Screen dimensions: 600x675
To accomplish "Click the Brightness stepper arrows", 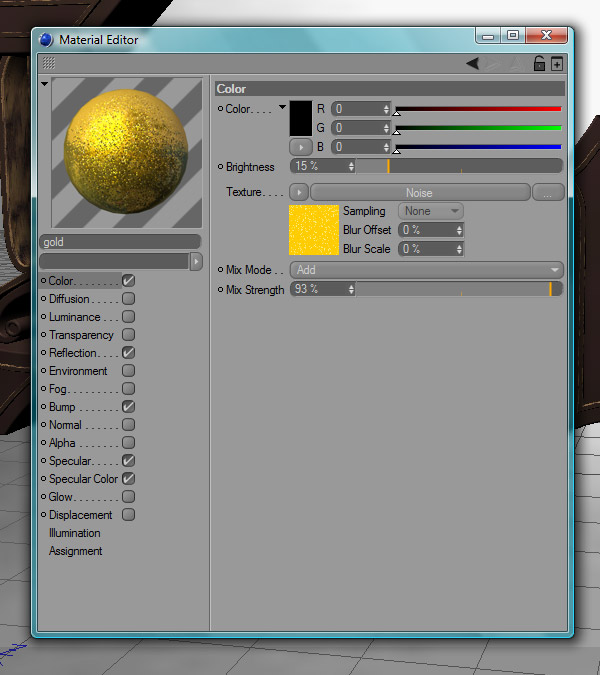I will click(x=351, y=166).
